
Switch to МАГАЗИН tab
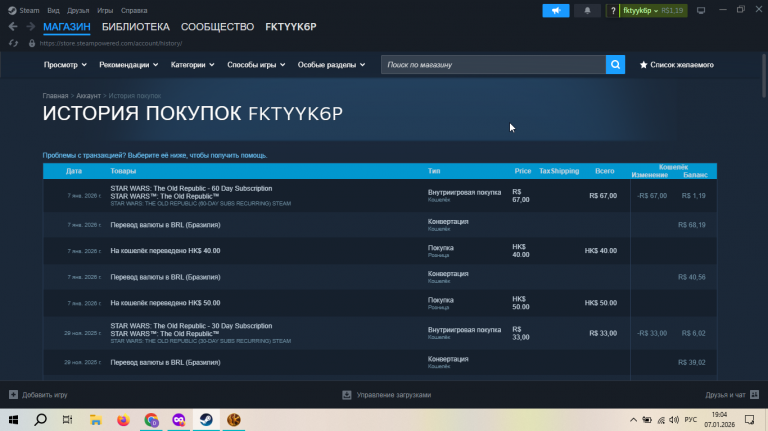tap(67, 27)
